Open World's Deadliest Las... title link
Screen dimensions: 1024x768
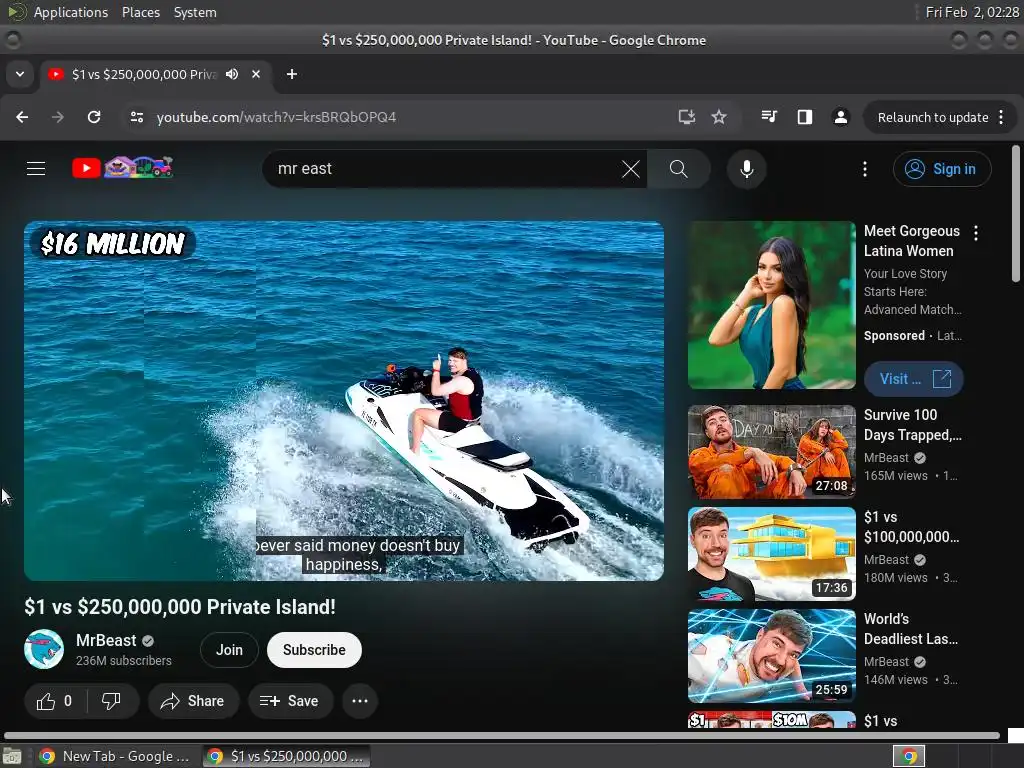(x=910, y=629)
